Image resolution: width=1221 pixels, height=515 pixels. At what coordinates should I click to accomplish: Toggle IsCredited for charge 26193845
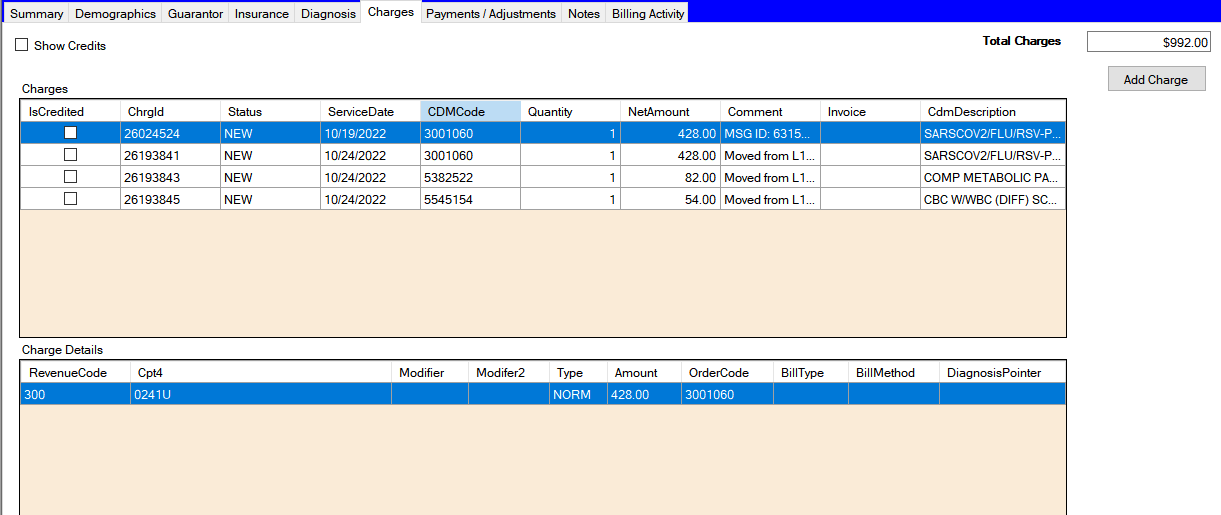pyautogui.click(x=70, y=199)
